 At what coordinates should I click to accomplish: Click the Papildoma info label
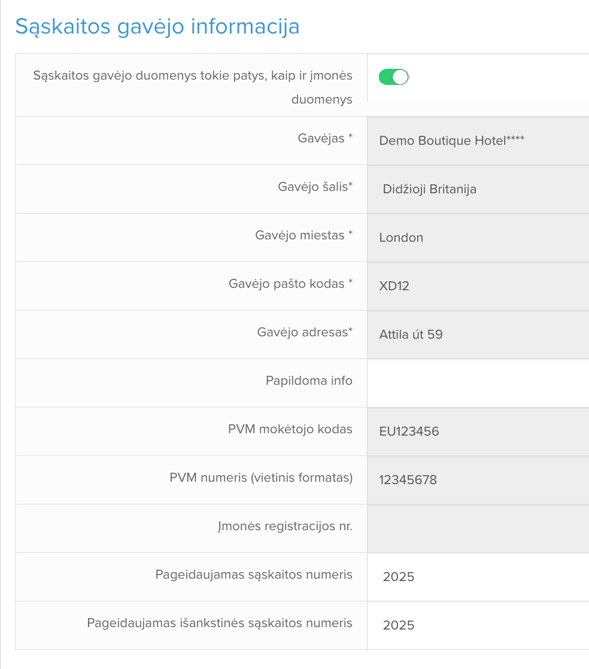[x=309, y=381]
